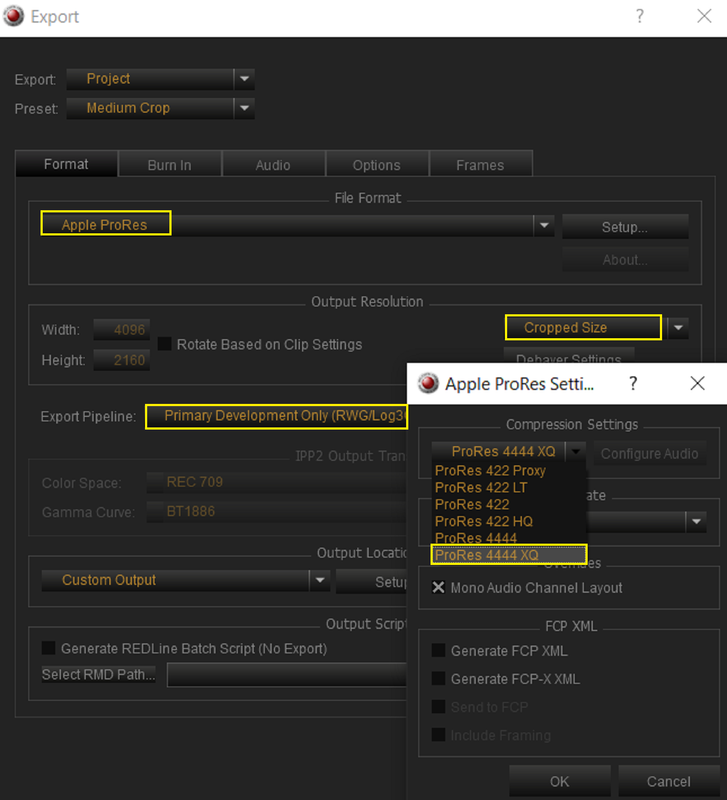The image size is (727, 800).
Task: Expand the File Format dropdown arrow
Action: tap(544, 225)
